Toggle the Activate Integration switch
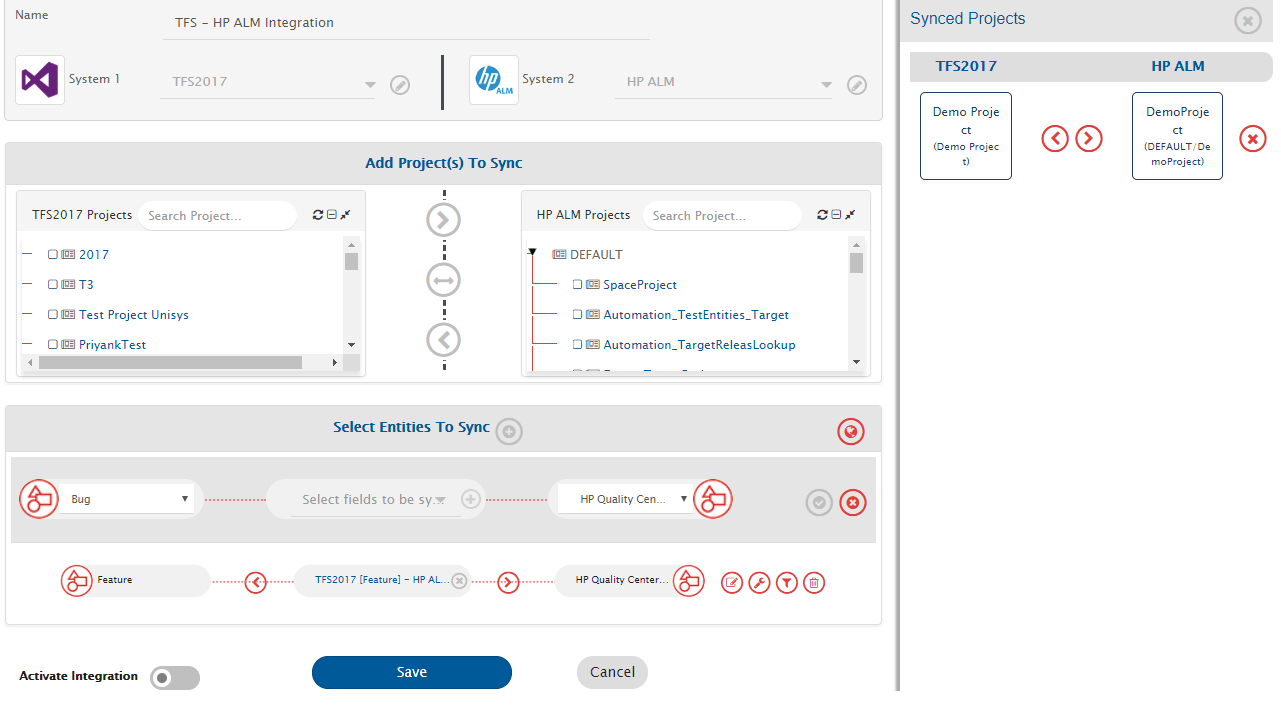This screenshot has height=705, width=1281. [x=175, y=678]
